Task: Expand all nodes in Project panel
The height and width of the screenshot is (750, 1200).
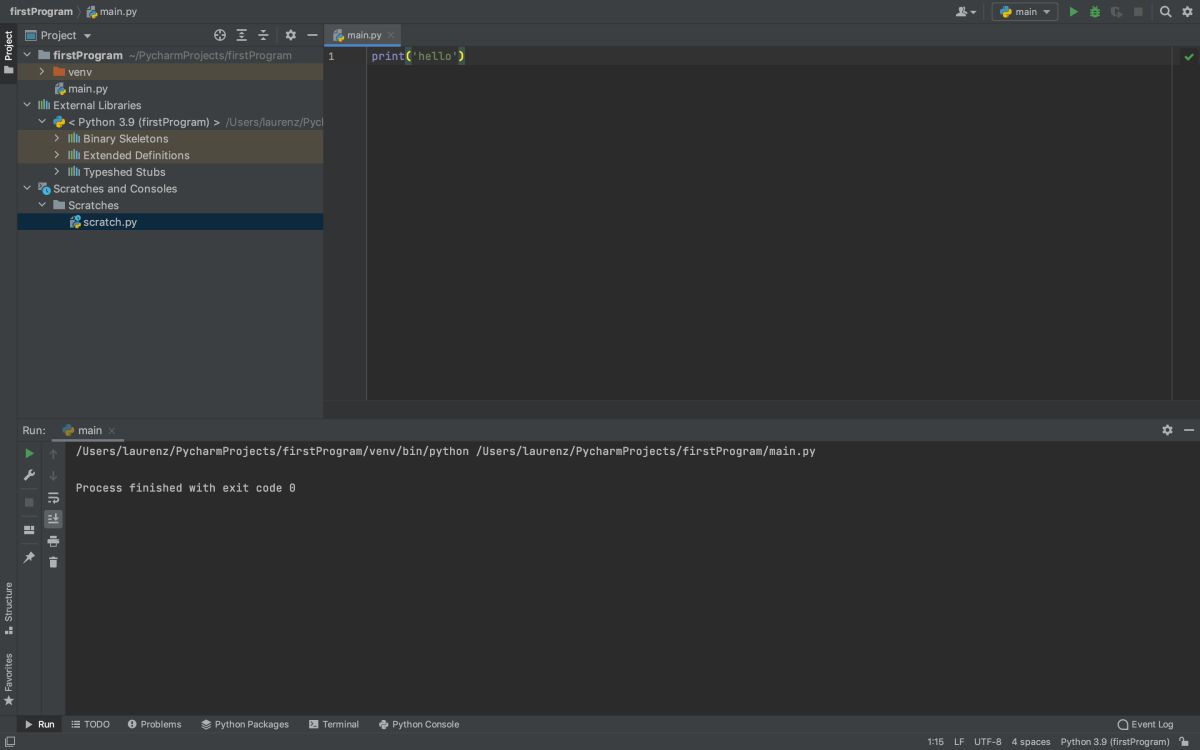Action: coord(242,35)
